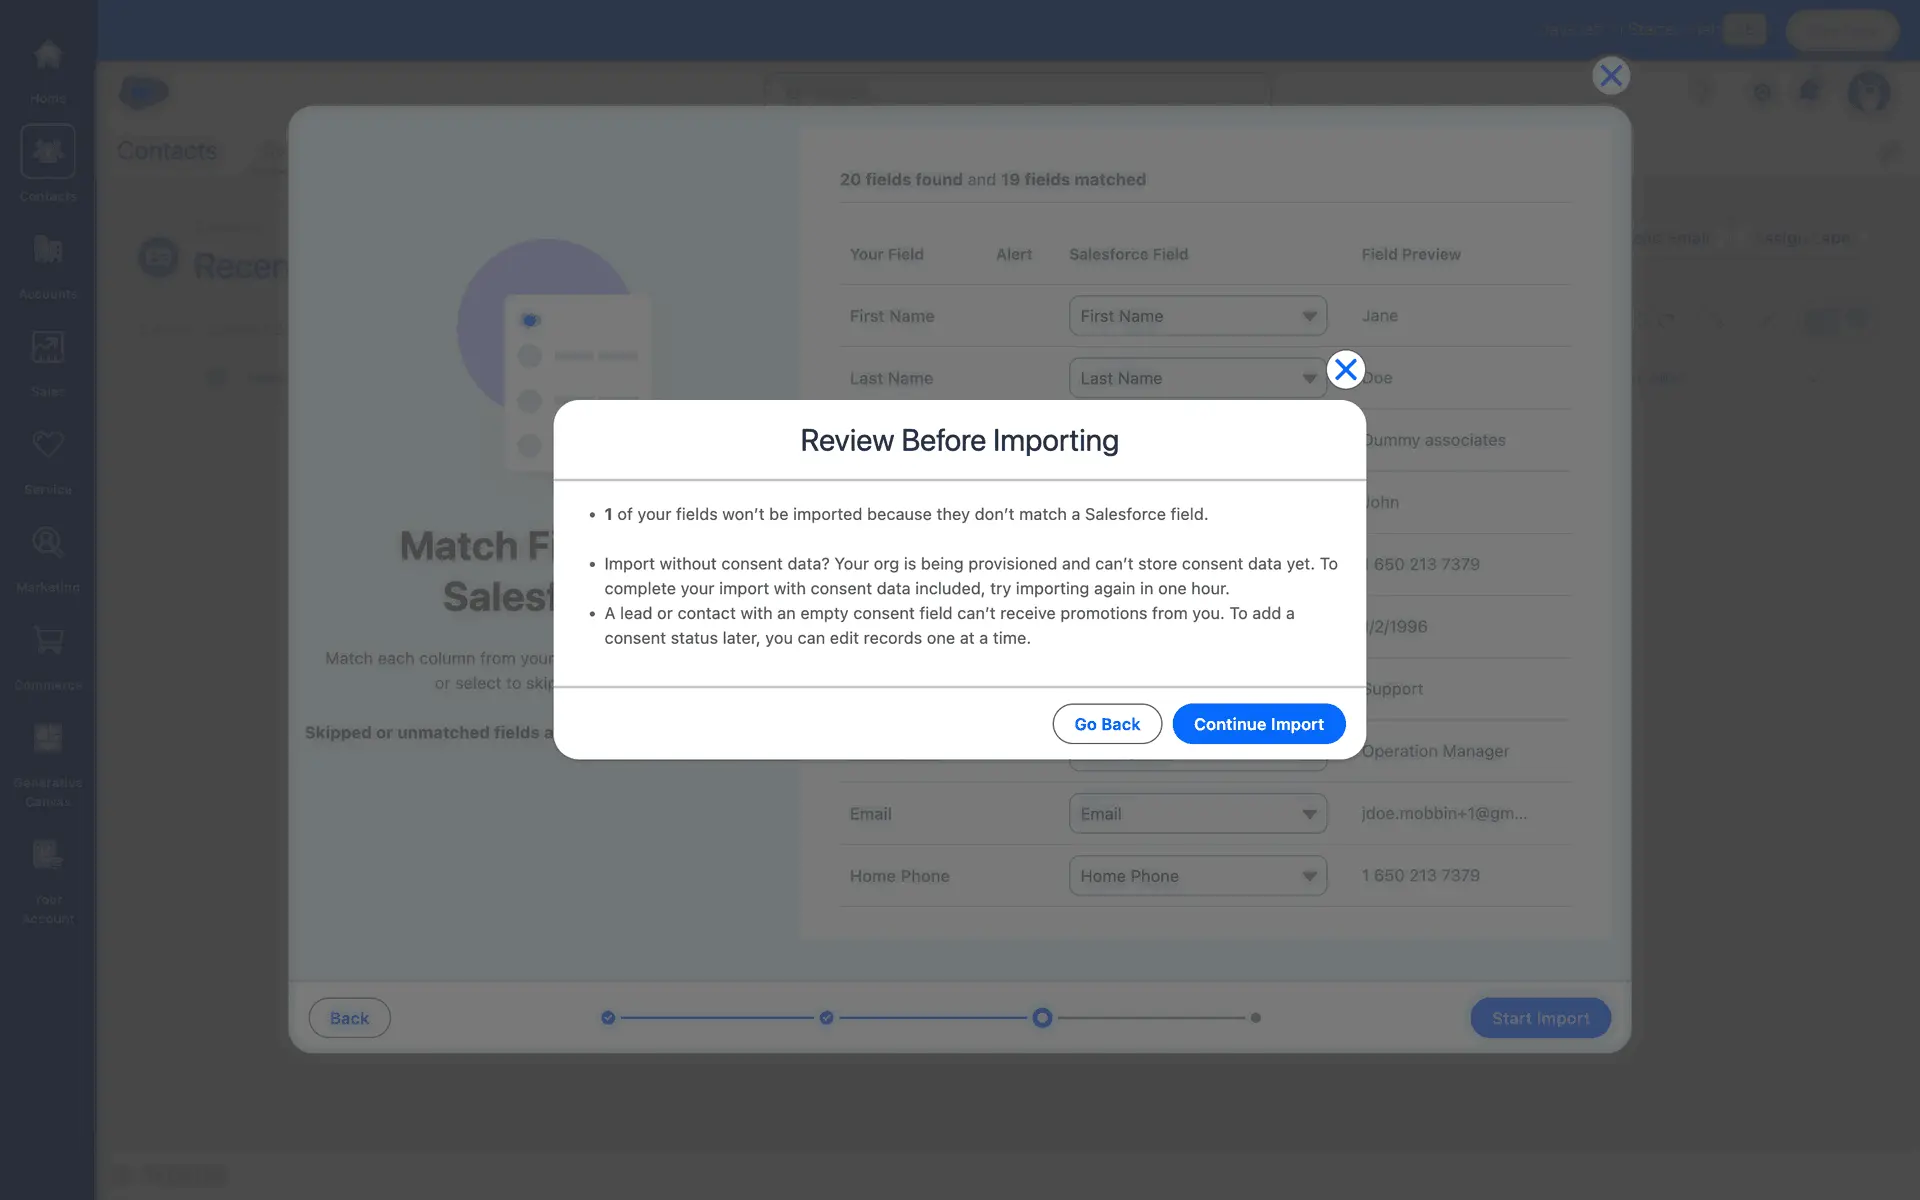The width and height of the screenshot is (1920, 1200).
Task: Open the Service heart icon
Action: tap(47, 445)
